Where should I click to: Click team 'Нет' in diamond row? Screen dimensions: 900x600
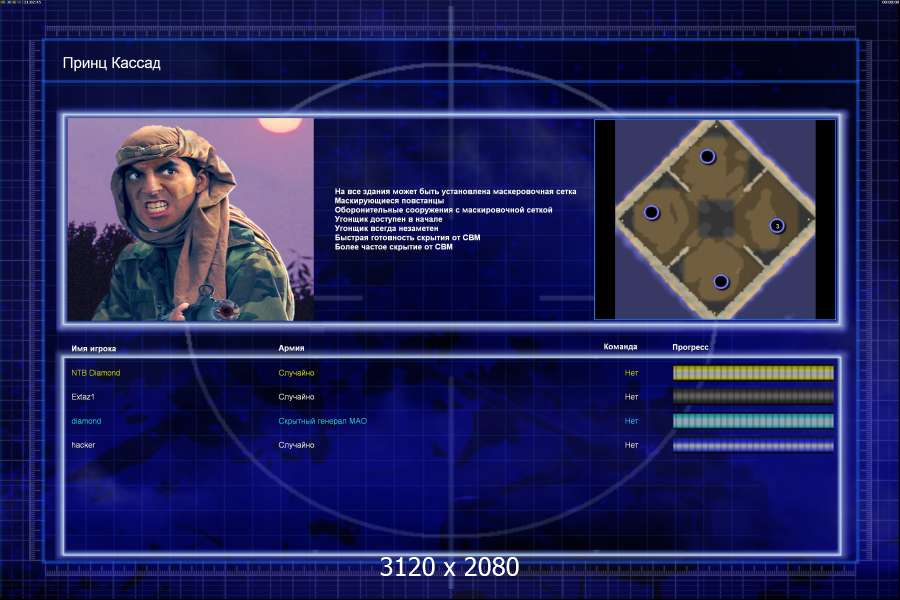[631, 421]
